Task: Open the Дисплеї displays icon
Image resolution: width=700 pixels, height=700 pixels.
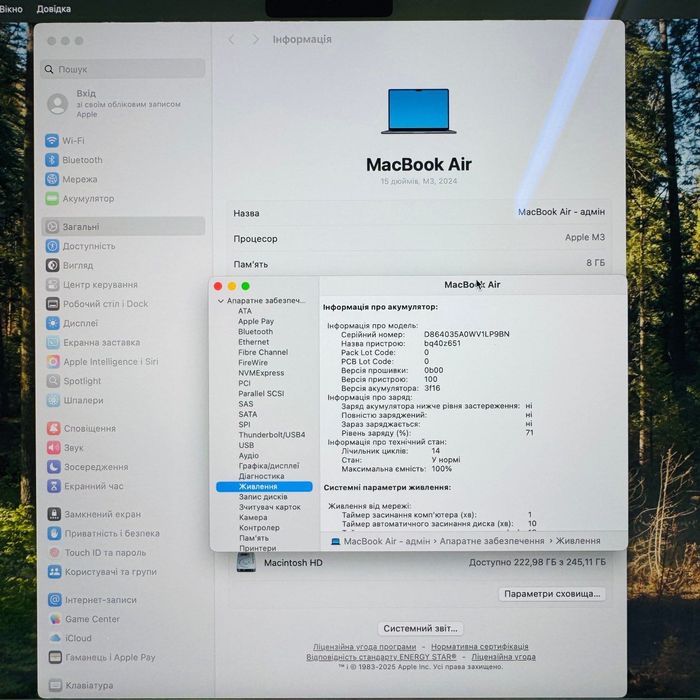Action: point(53,323)
